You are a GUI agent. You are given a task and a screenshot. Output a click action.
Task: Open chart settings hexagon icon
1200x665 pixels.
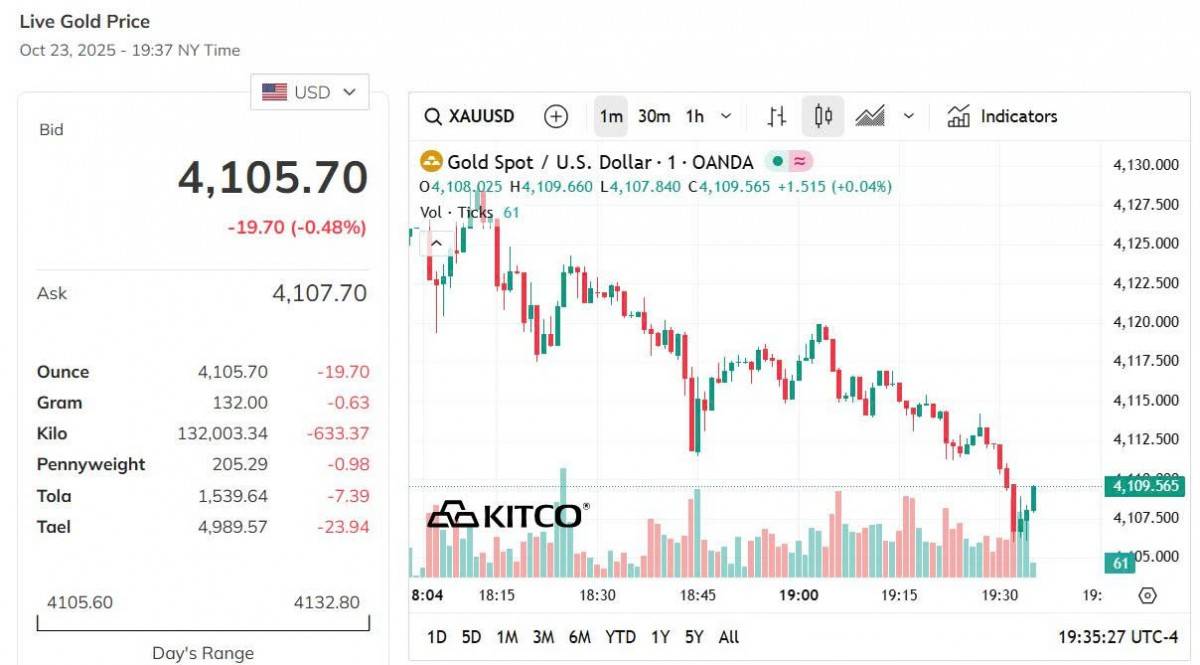click(x=1147, y=596)
